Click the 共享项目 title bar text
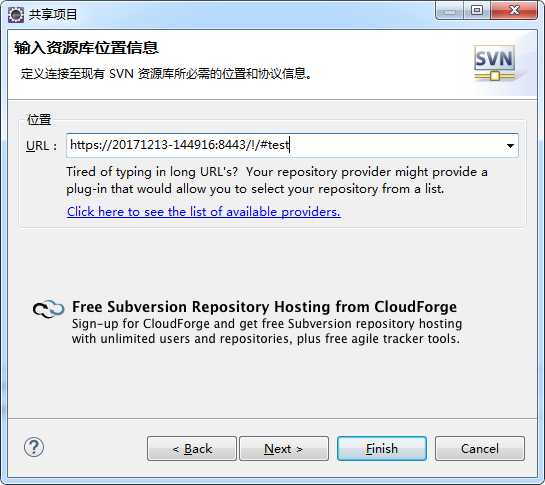The image size is (545, 485). coord(53,15)
